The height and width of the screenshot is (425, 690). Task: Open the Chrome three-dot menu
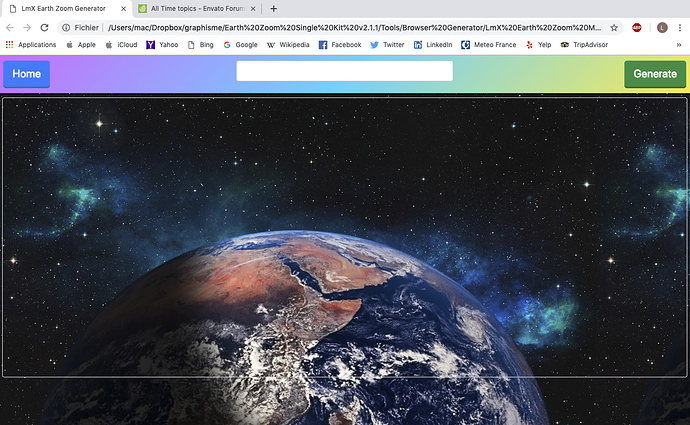pos(680,27)
